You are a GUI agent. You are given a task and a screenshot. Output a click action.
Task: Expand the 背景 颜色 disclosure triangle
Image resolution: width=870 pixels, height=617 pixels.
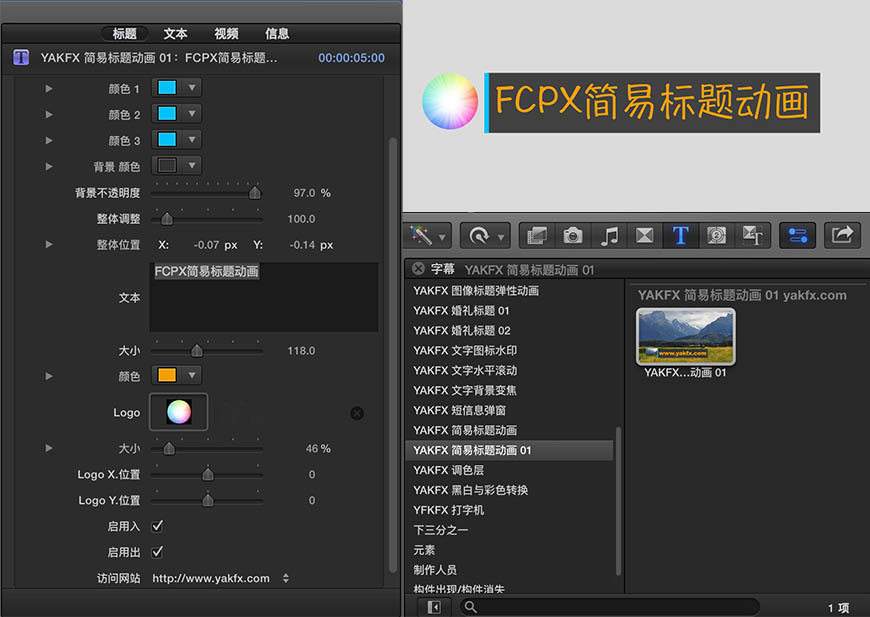click(49, 166)
